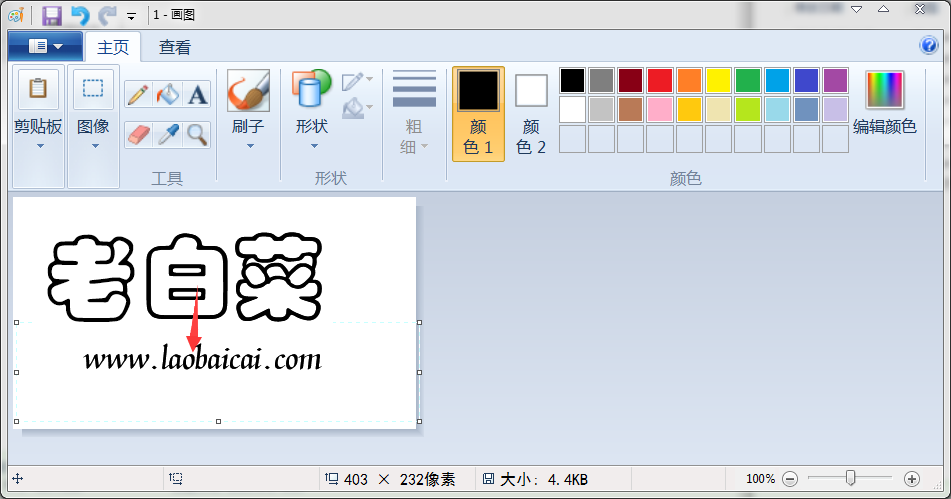Click the zoom out minus button
Viewport: 951px width, 499px height.
tap(790, 479)
